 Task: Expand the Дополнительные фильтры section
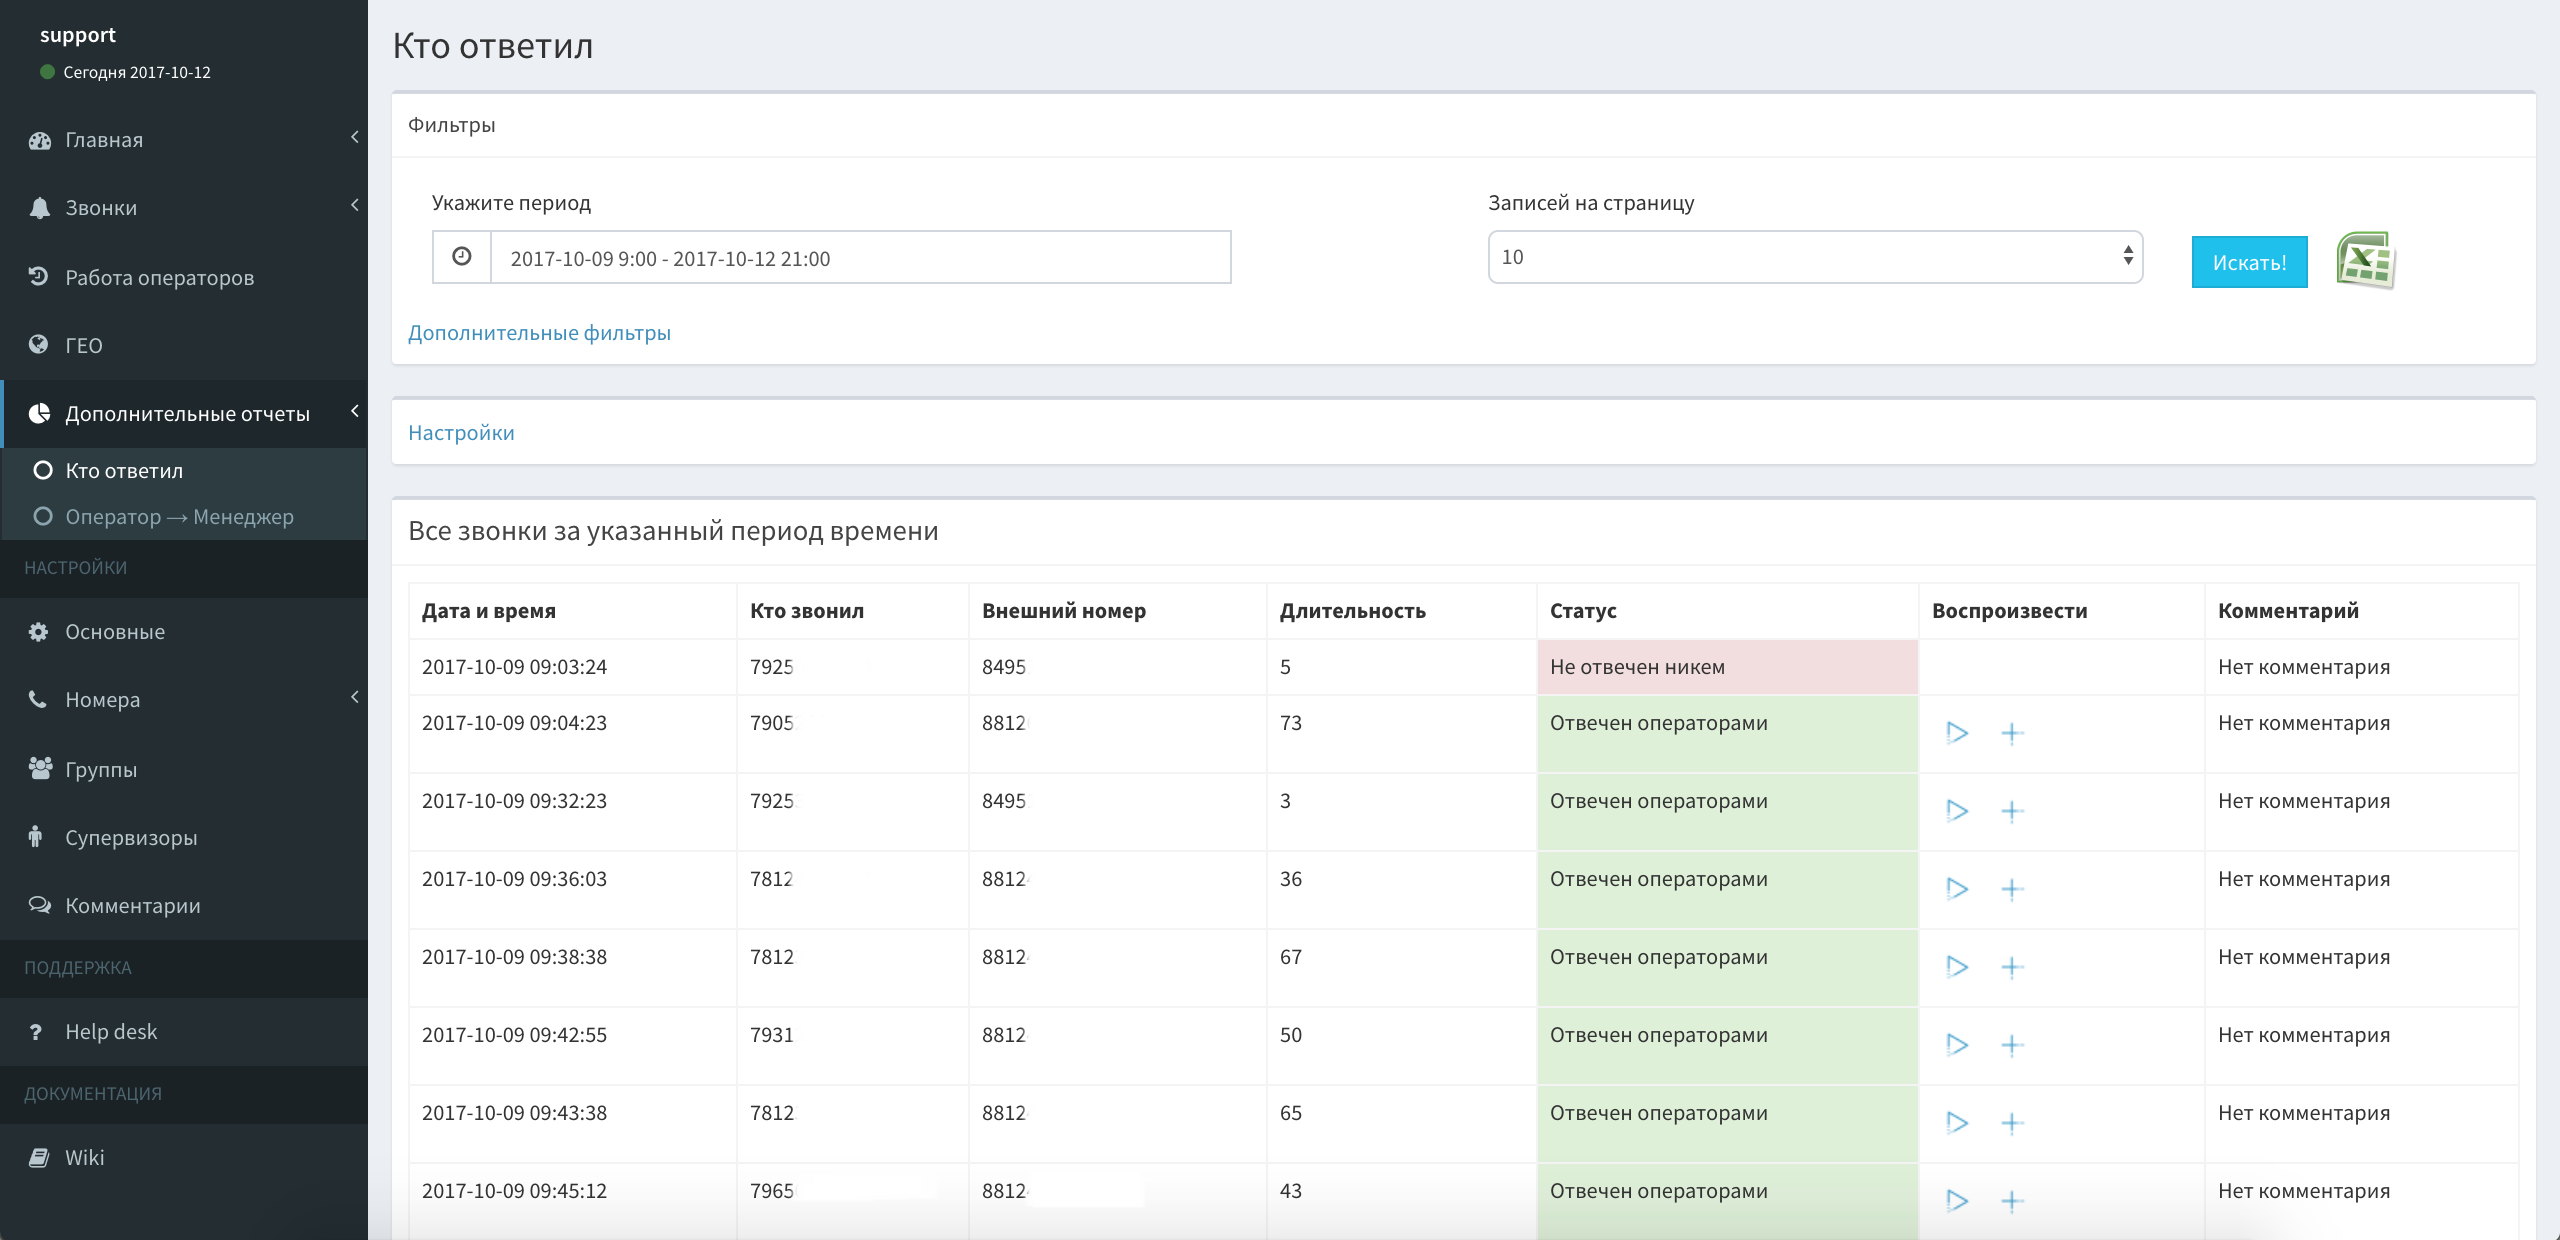[539, 333]
